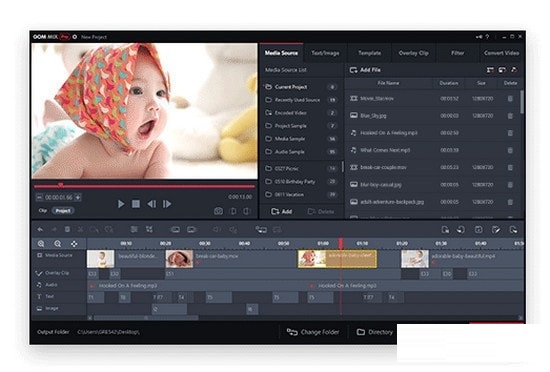Take a snapshot with the camera icon

pos(218,211)
